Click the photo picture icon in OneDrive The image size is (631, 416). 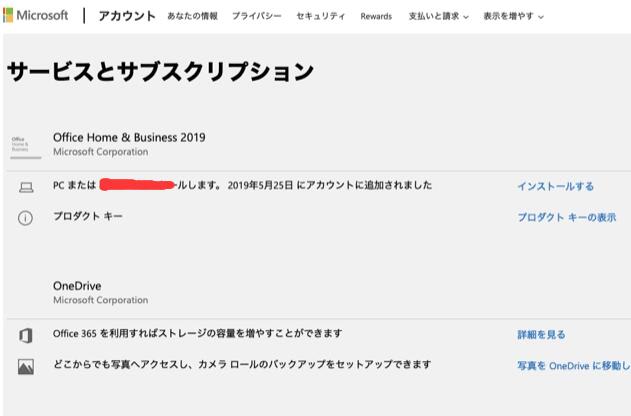pos(26,367)
